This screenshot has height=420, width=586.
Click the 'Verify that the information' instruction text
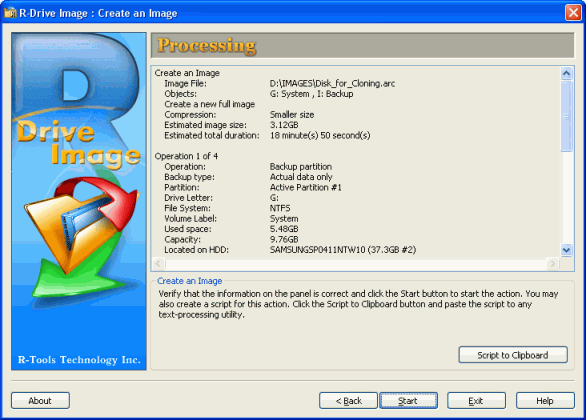pos(358,304)
